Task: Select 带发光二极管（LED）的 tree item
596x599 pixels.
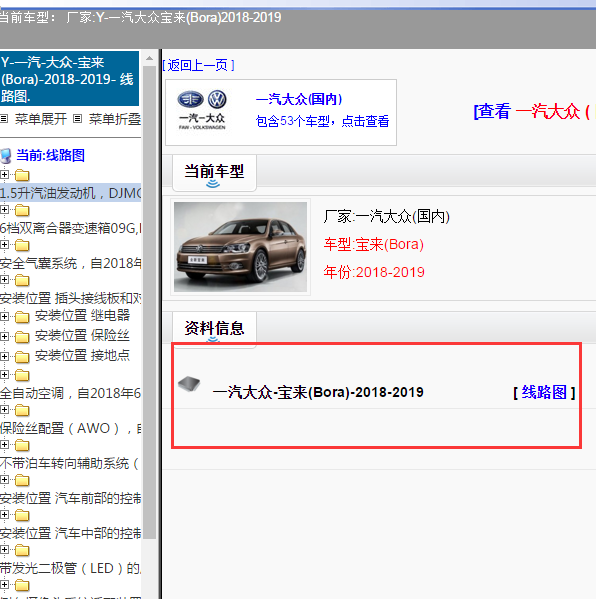Action: point(70,568)
